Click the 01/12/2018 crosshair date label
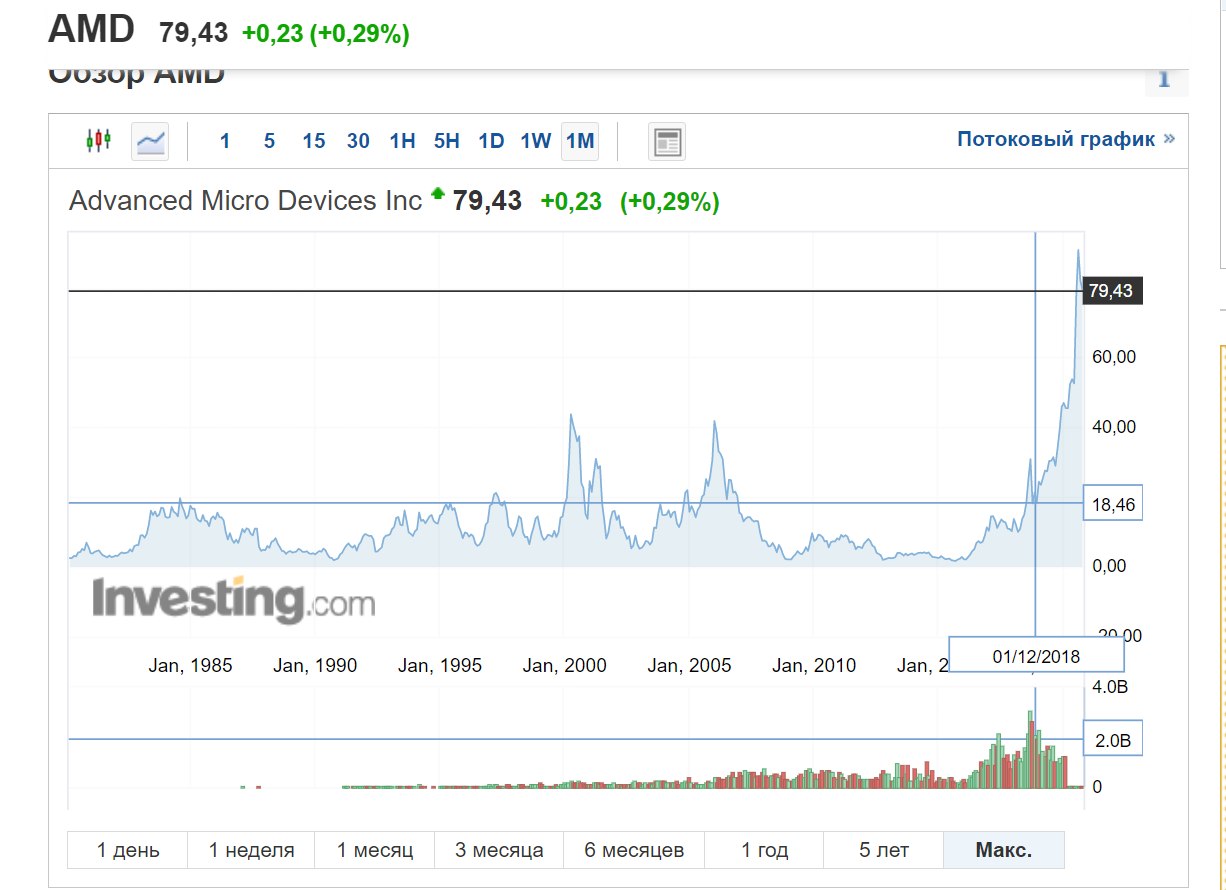The image size is (1226, 890). coord(1036,655)
